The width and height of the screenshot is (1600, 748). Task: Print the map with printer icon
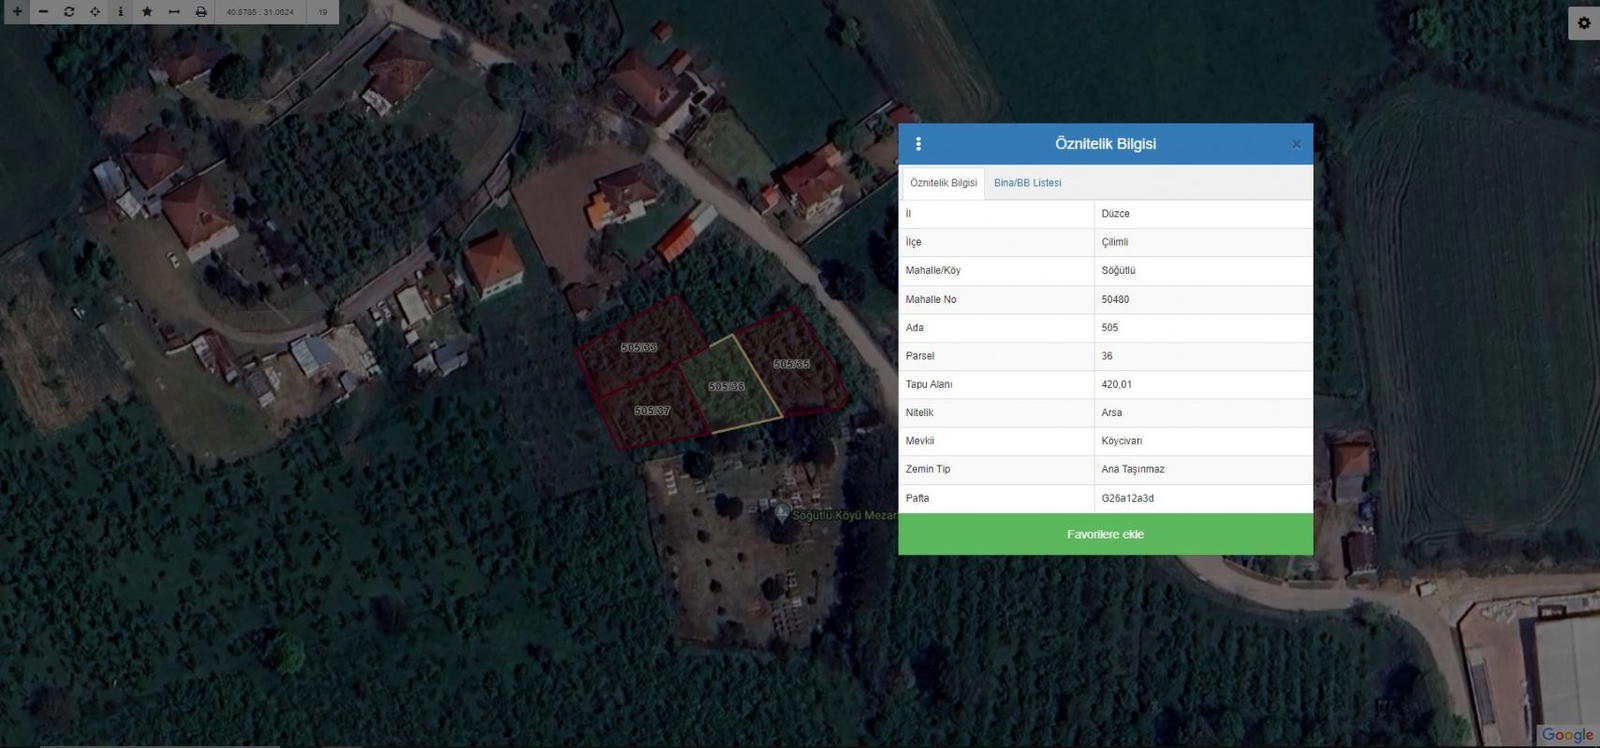pos(201,12)
